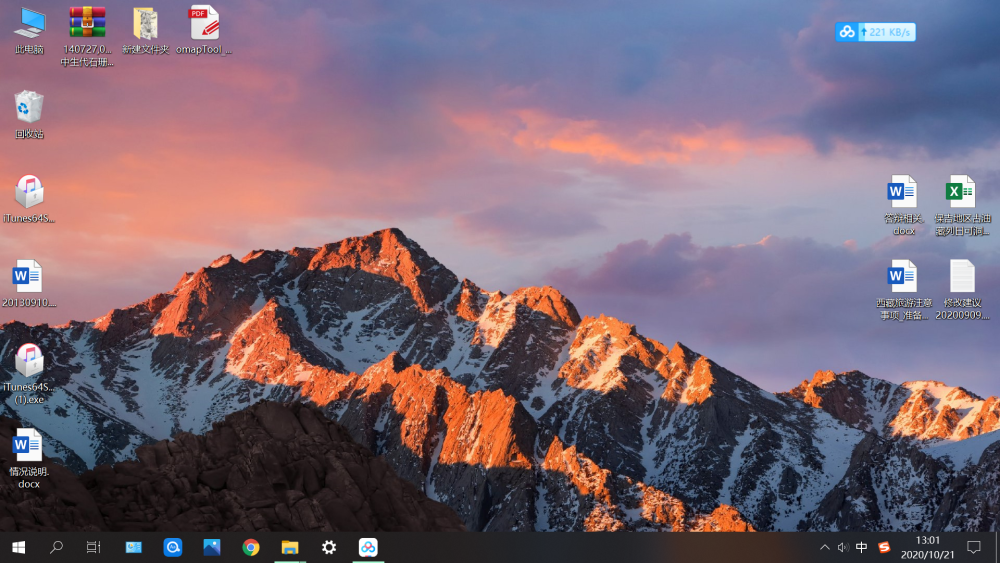Launch Google Chrome from taskbar
1000x563 pixels.
point(251,547)
